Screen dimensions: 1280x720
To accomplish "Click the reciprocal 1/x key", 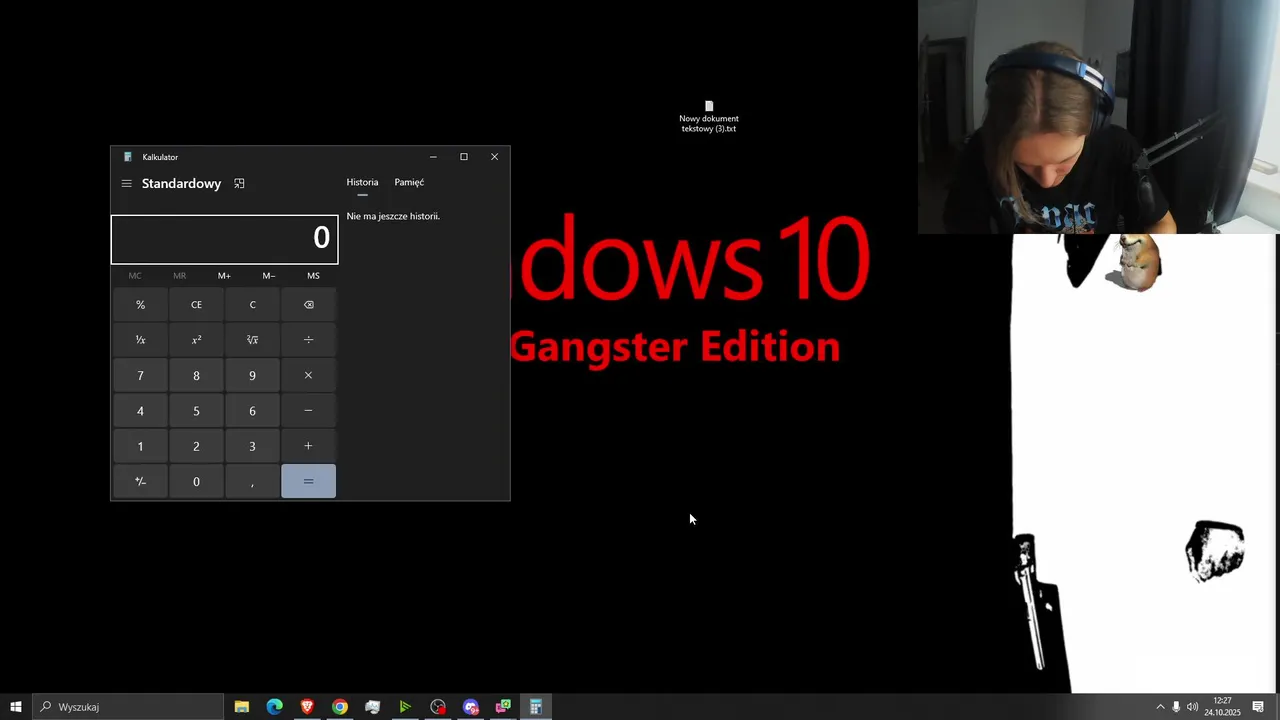I will tap(140, 340).
